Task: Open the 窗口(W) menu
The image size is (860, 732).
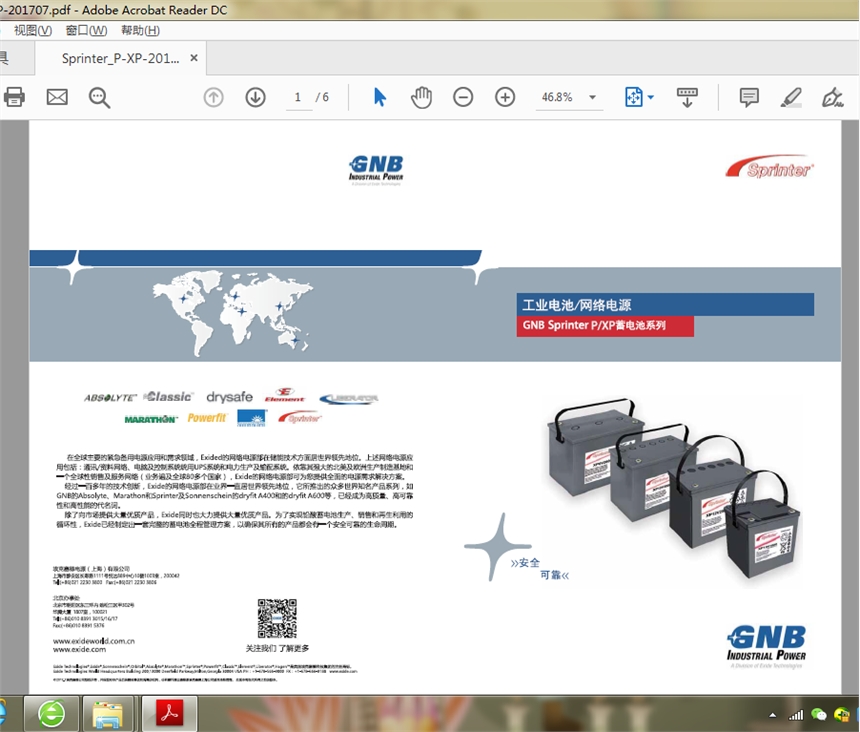Action: [86, 31]
